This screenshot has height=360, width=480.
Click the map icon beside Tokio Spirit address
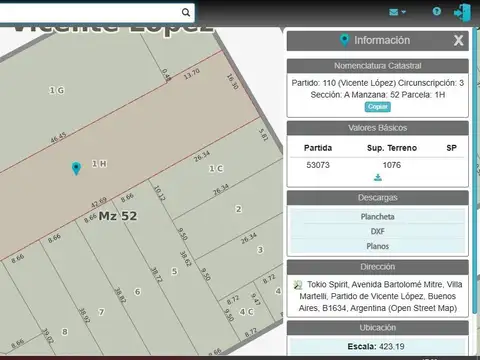pos(298,285)
